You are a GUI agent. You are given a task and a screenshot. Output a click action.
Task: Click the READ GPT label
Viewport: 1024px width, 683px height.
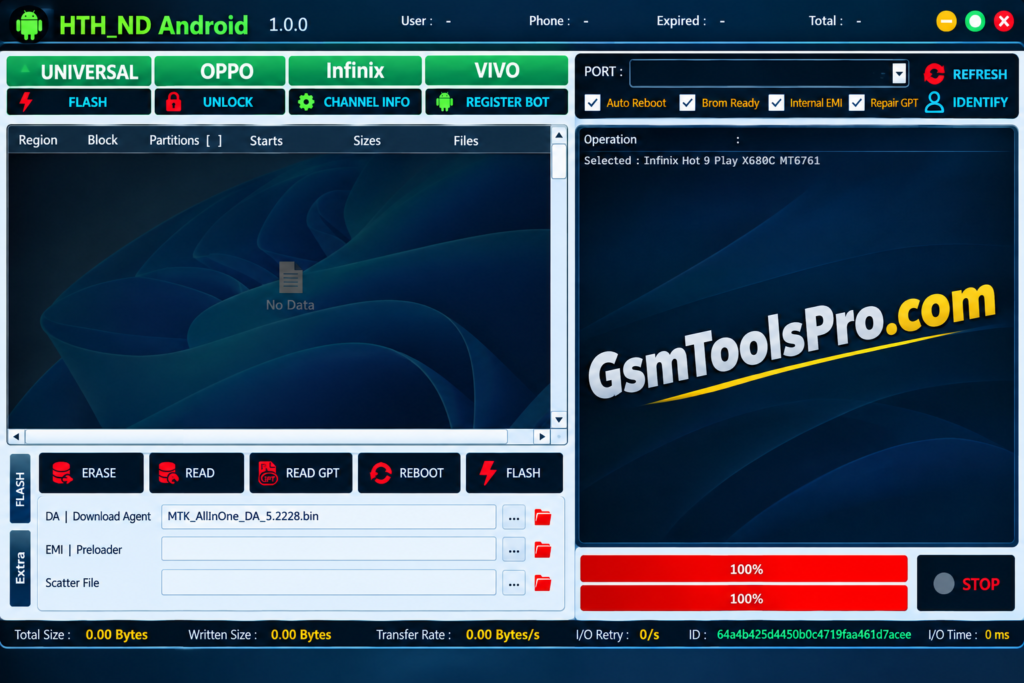(313, 473)
